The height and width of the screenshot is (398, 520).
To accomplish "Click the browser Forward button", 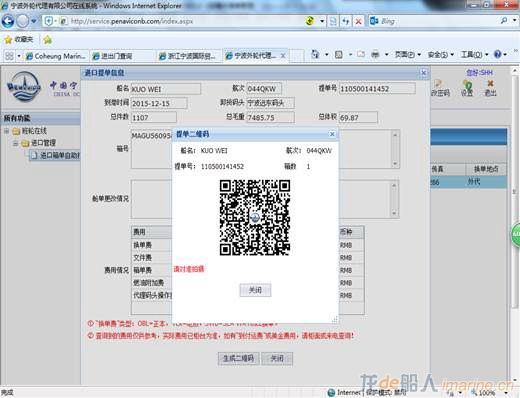I will pos(23,21).
